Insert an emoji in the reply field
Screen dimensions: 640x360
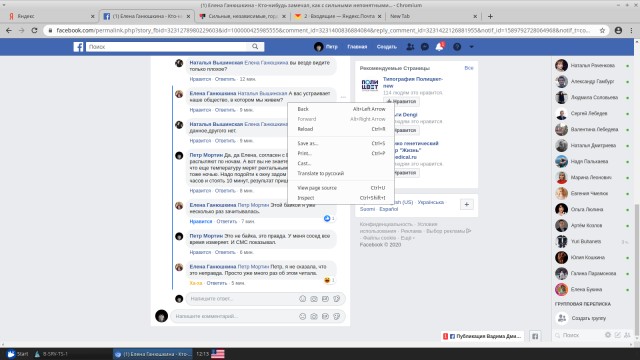tap(302, 299)
